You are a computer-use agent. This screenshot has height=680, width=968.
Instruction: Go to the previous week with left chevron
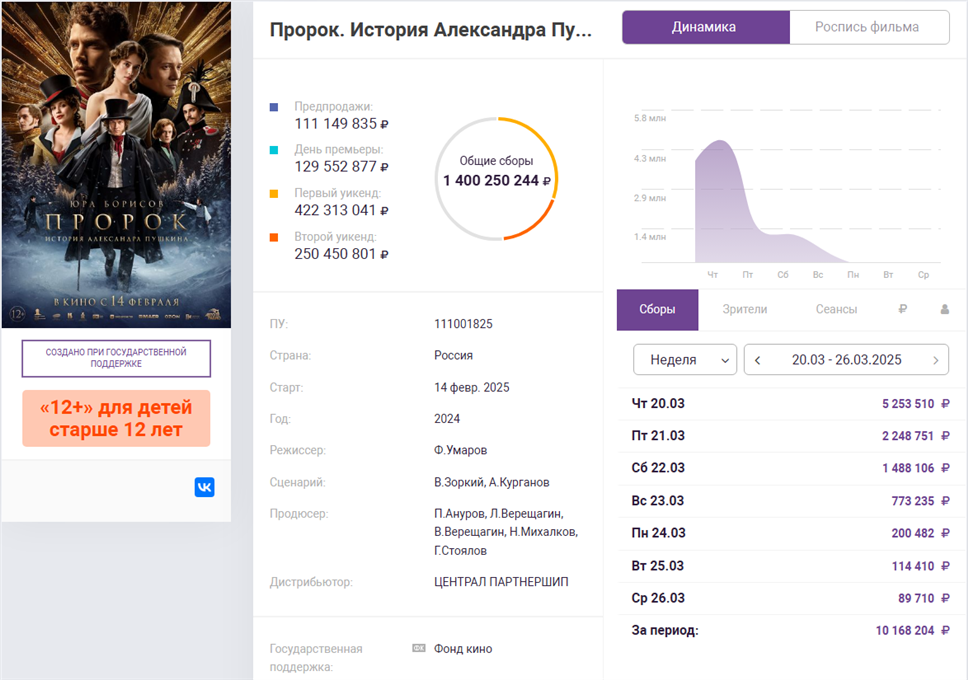(757, 360)
